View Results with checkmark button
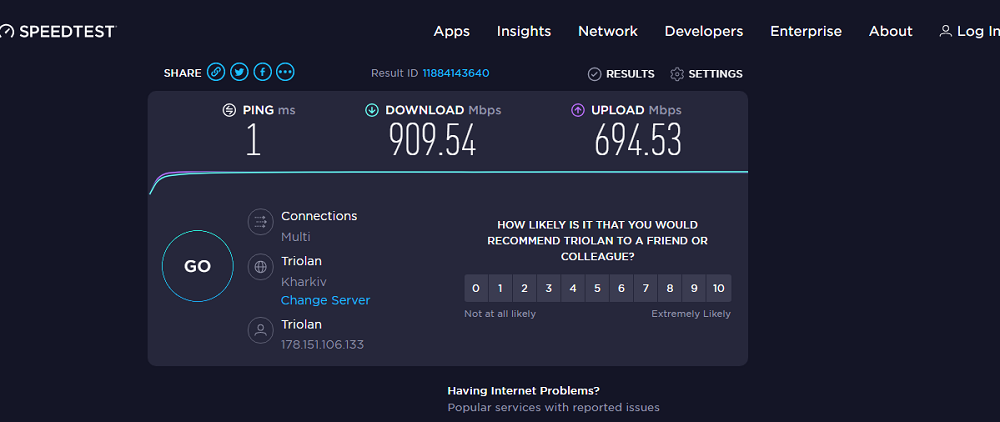 (621, 74)
